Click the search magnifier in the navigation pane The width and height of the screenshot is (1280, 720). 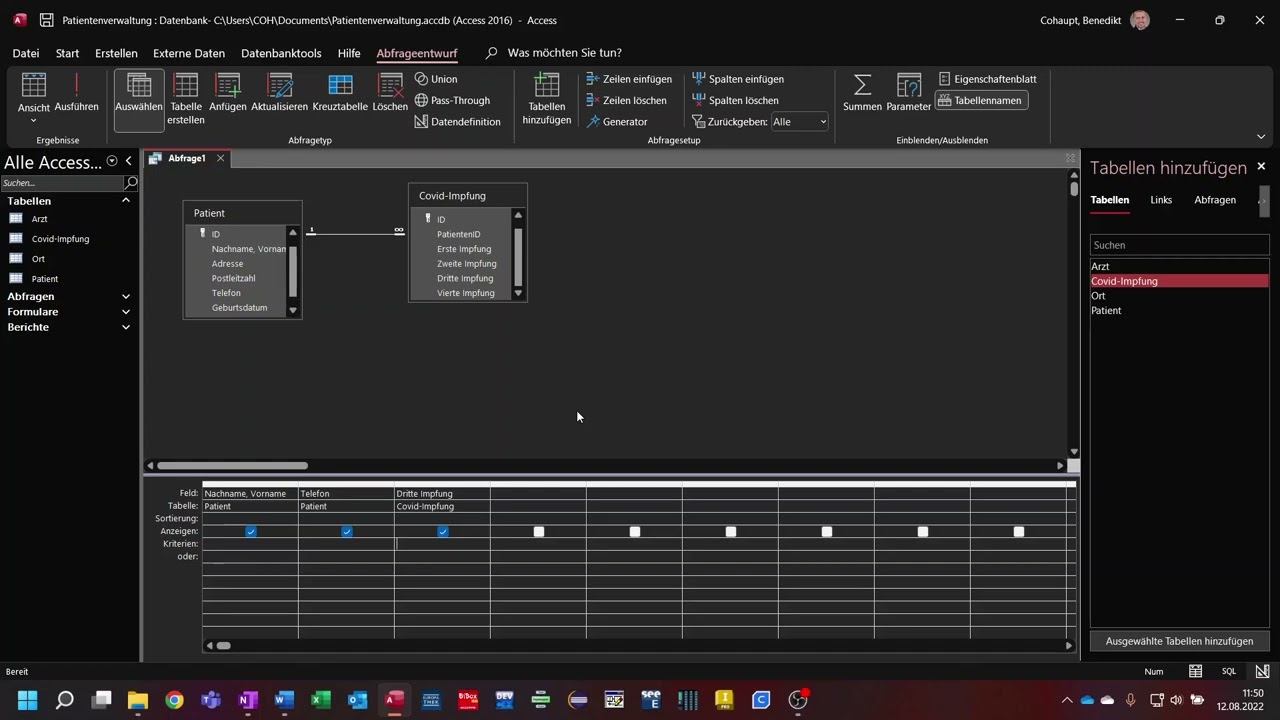click(130, 183)
